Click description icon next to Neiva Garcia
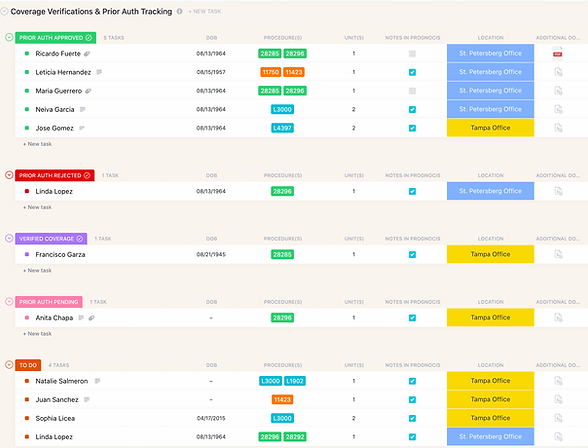The height and width of the screenshot is (448, 588). 82,109
